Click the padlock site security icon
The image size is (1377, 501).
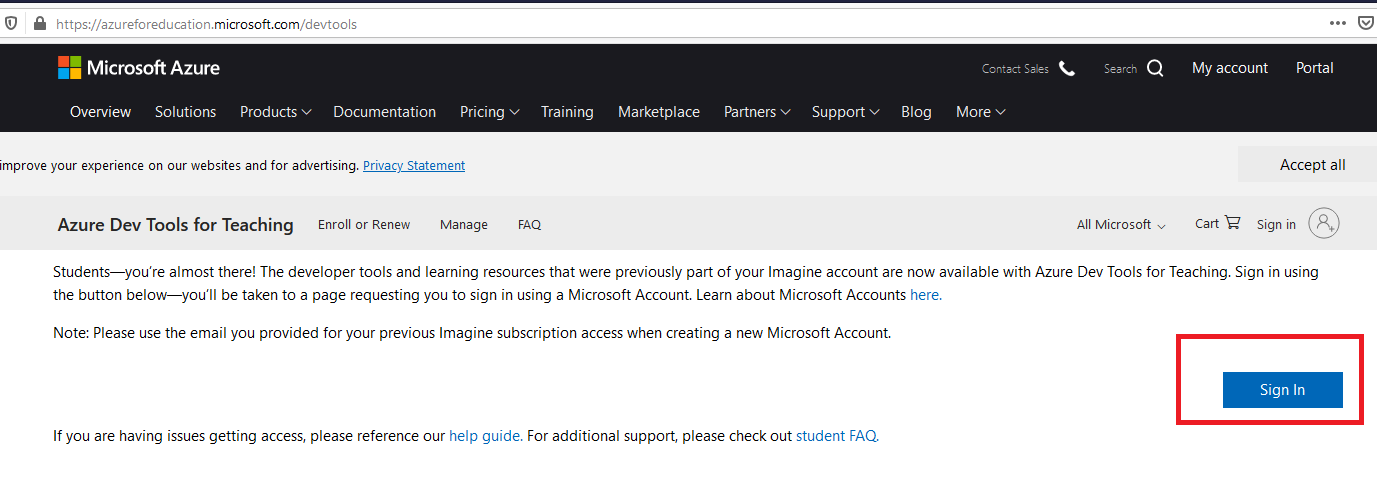point(39,23)
